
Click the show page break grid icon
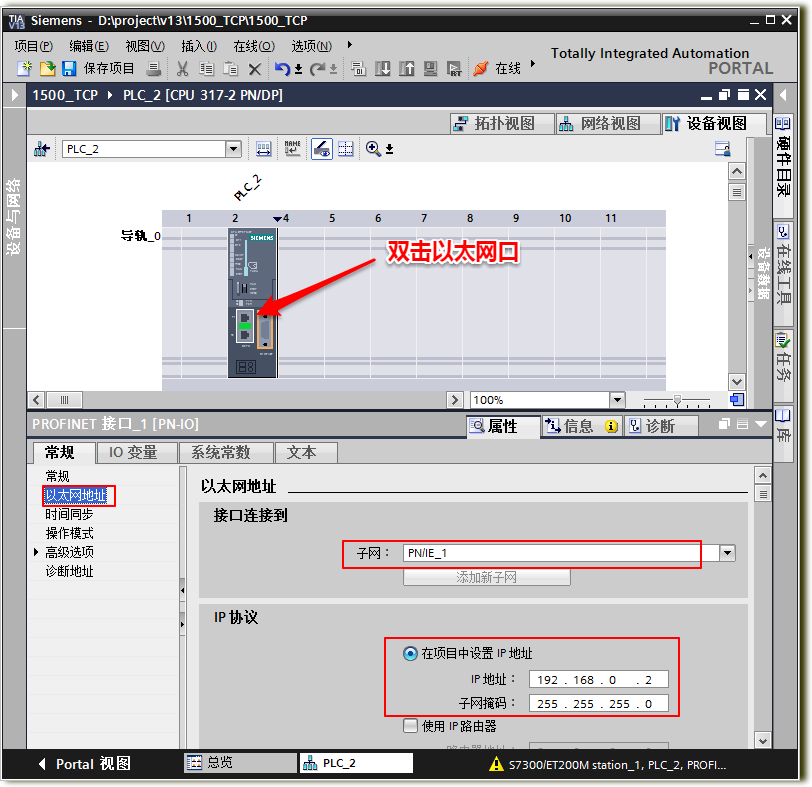pyautogui.click(x=345, y=149)
